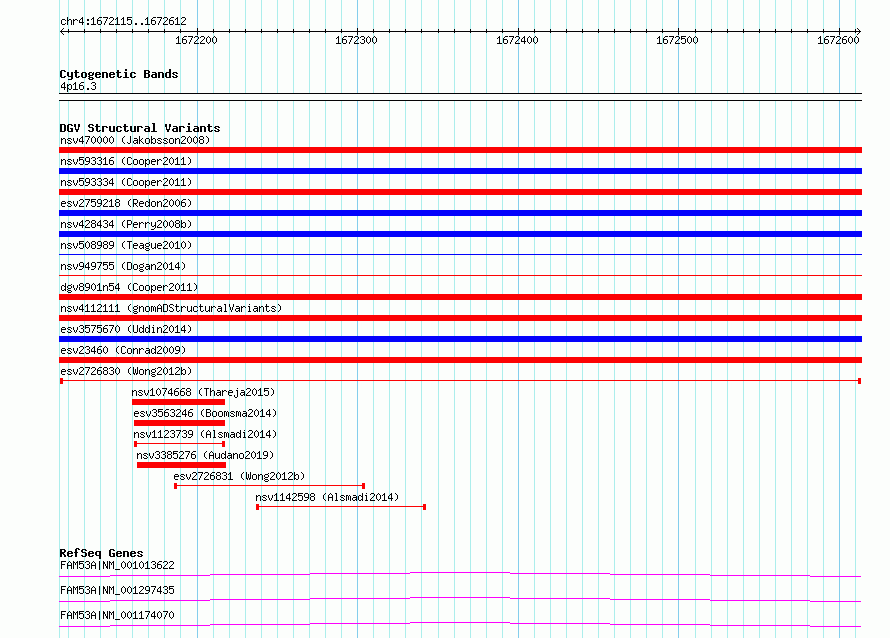
Task: Select the FAM53A|NM_001174070 gene label
Action: coord(117,615)
